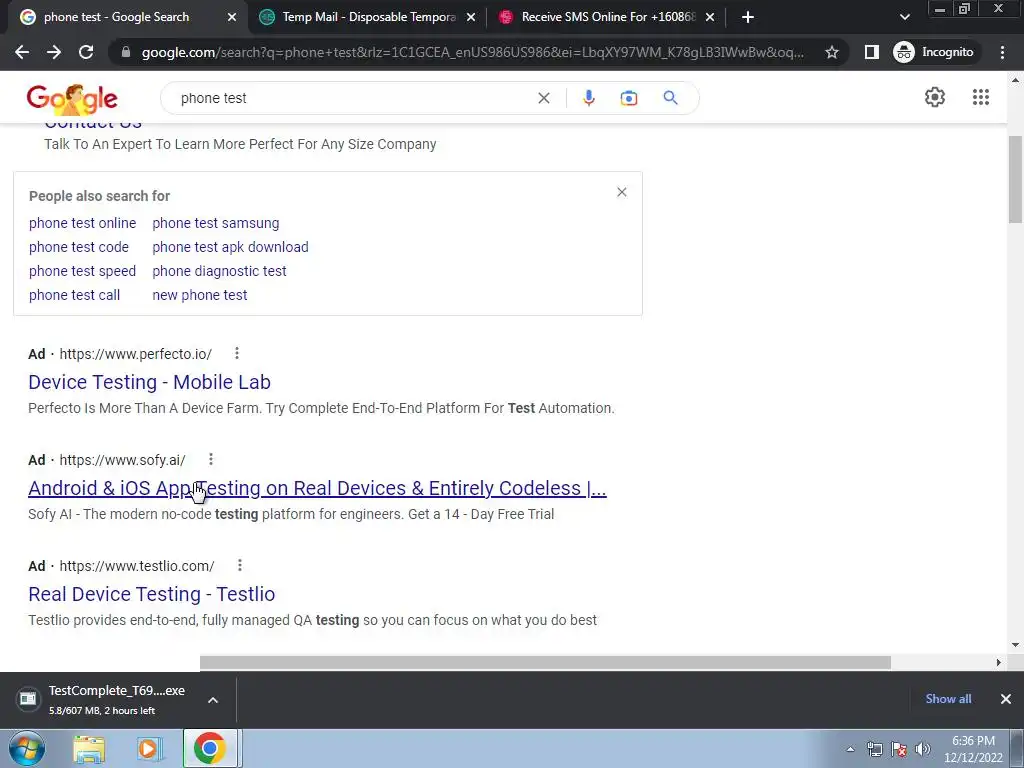This screenshot has height=768, width=1024.
Task: Open the taskbar clock and date
Action: [973, 749]
